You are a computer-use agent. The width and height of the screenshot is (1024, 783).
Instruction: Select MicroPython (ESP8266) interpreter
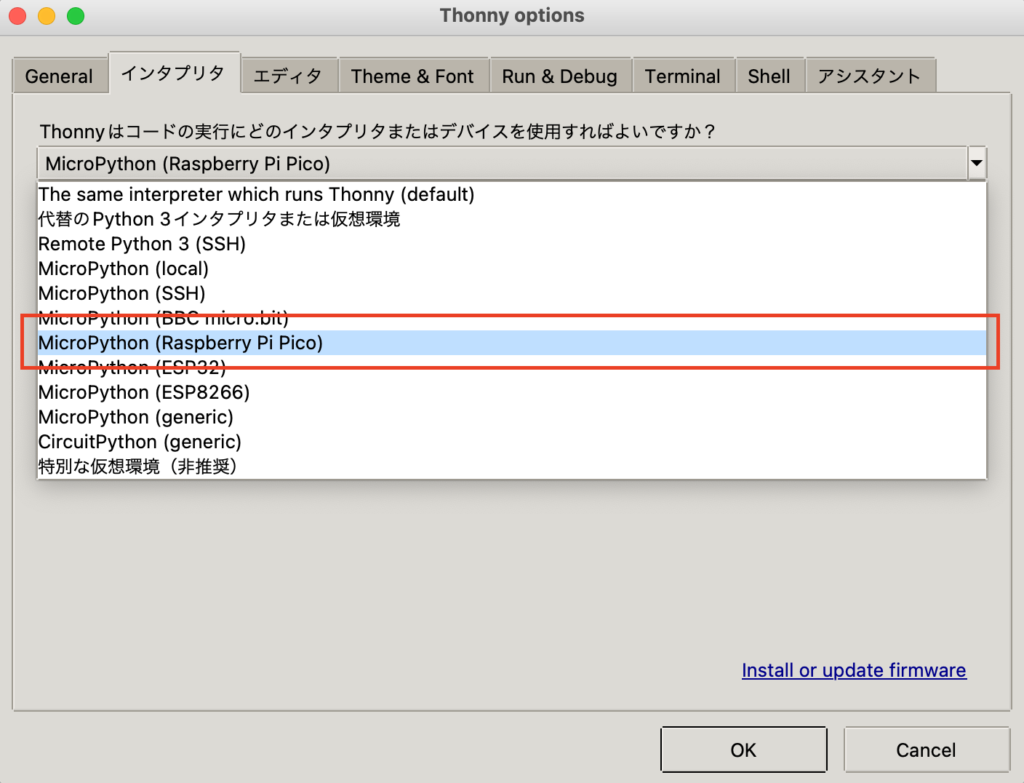tap(511, 392)
